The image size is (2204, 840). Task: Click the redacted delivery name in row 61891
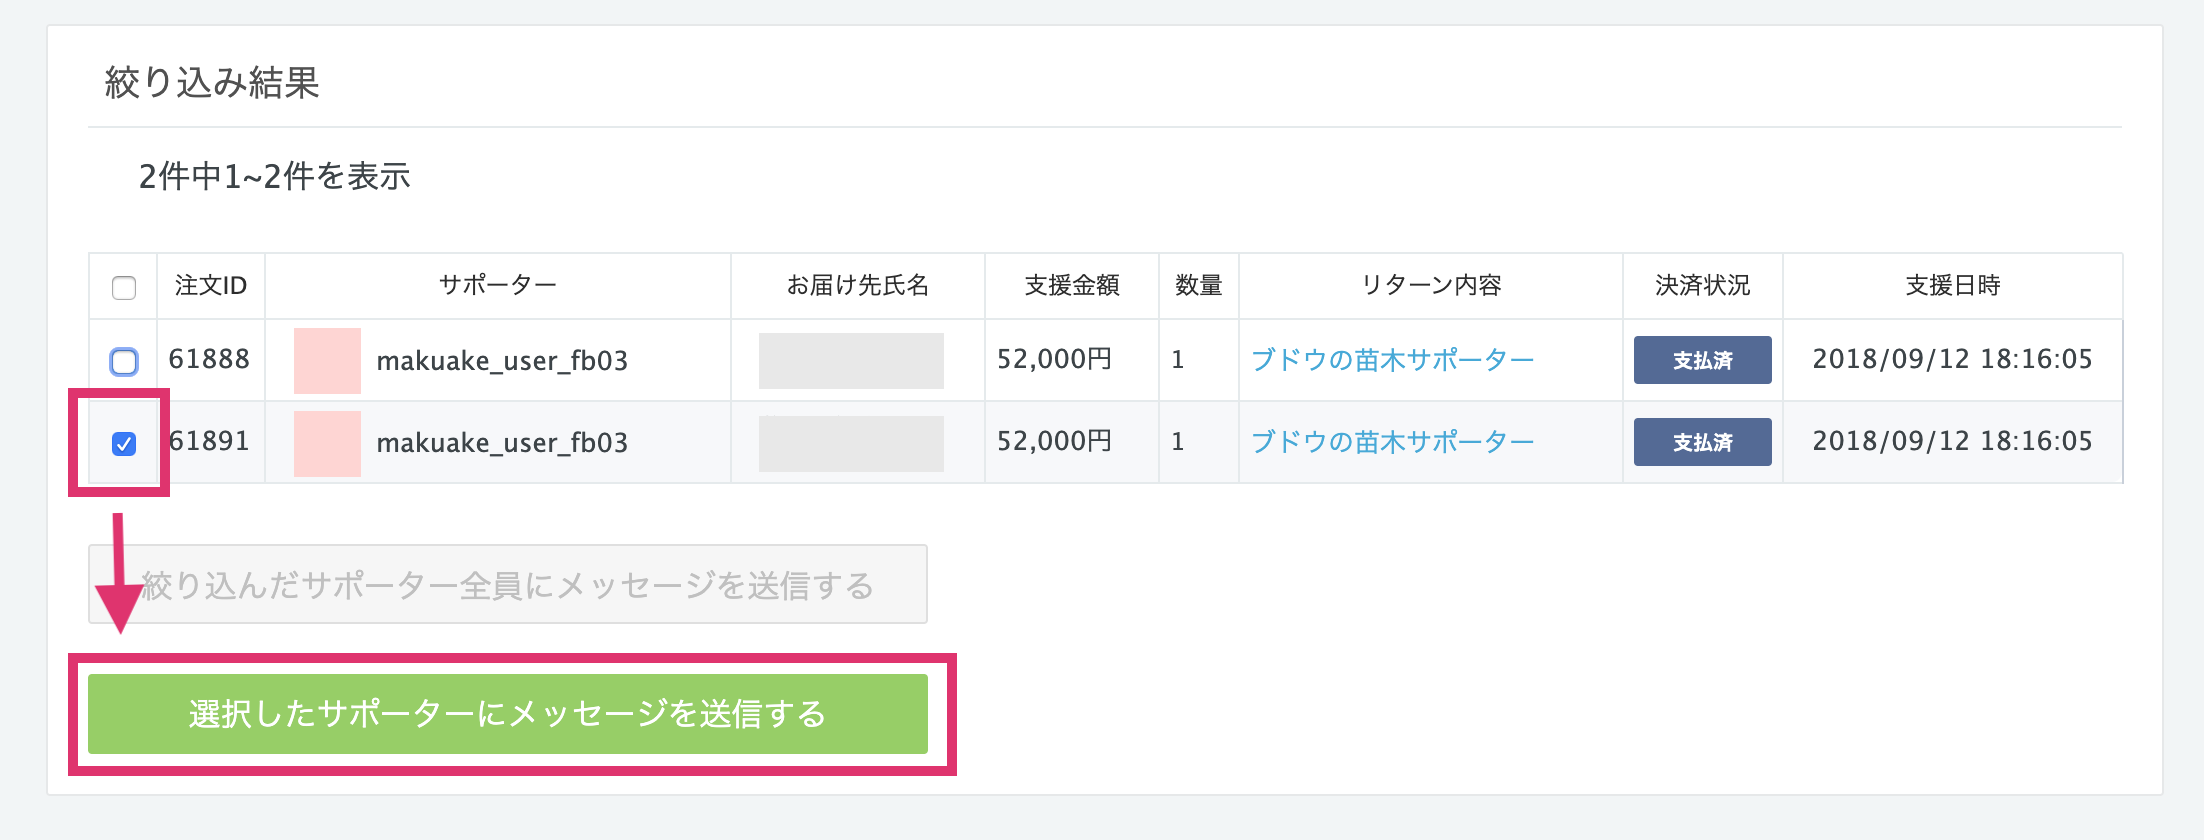tap(851, 443)
